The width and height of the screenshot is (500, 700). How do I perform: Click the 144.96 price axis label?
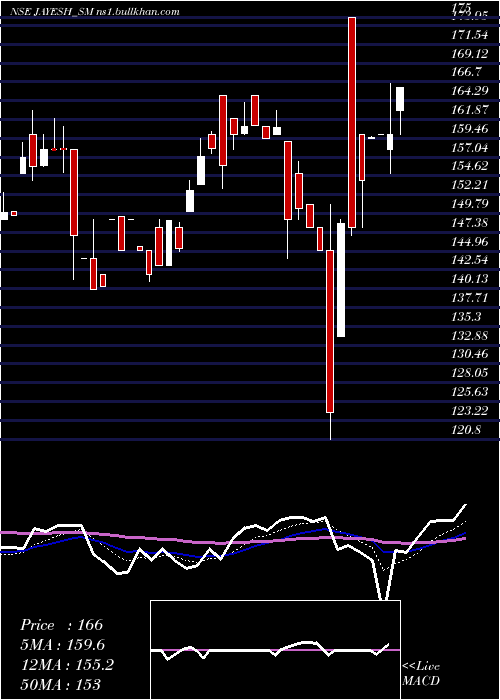(469, 242)
